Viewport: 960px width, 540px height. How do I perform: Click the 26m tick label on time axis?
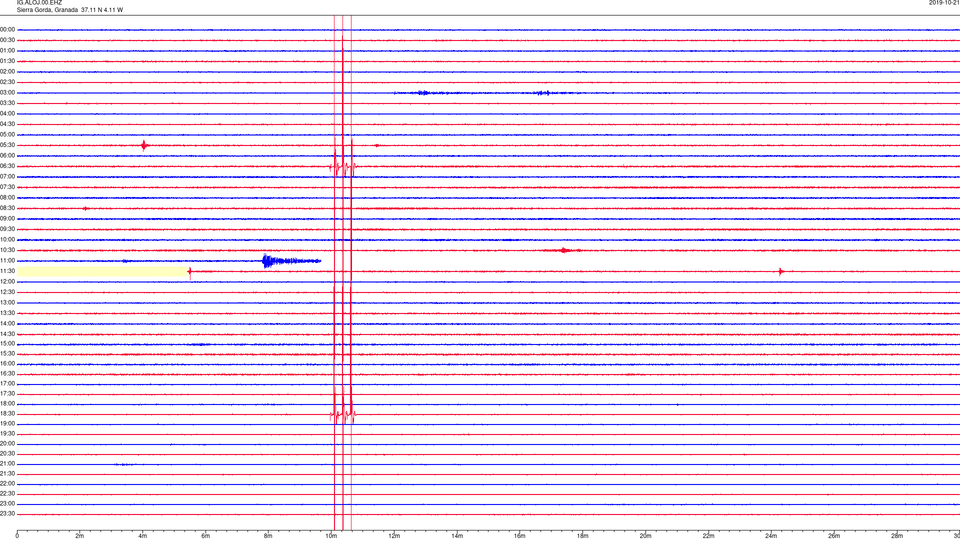(x=834, y=536)
